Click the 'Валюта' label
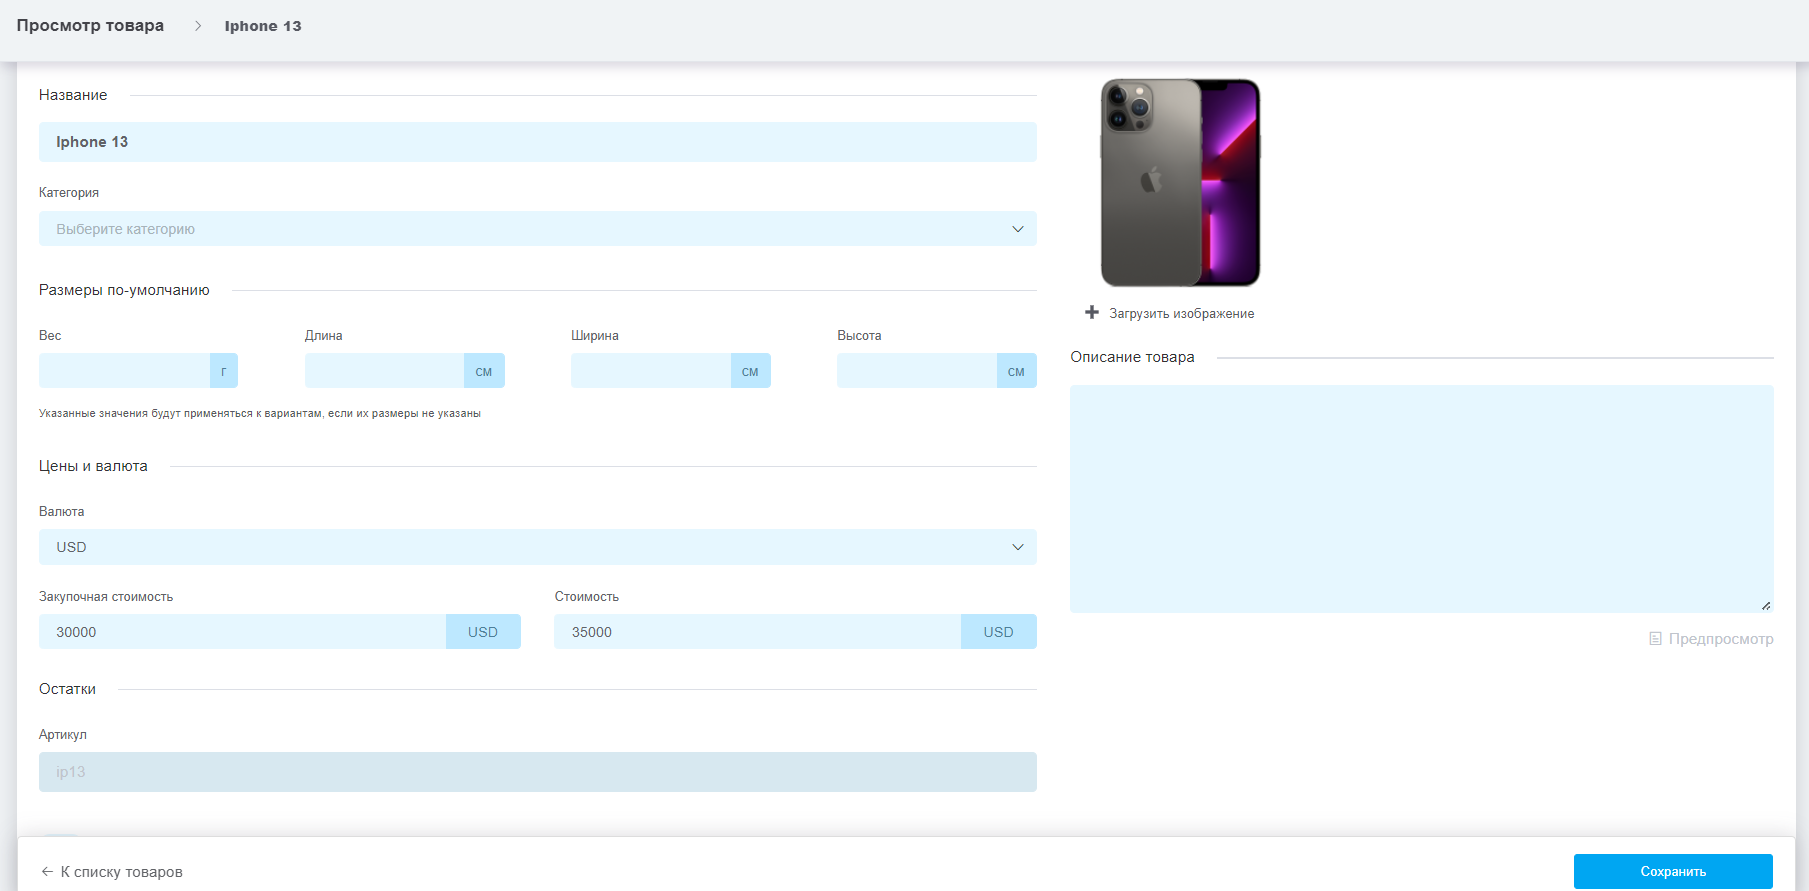This screenshot has width=1809, height=891. click(x=61, y=512)
